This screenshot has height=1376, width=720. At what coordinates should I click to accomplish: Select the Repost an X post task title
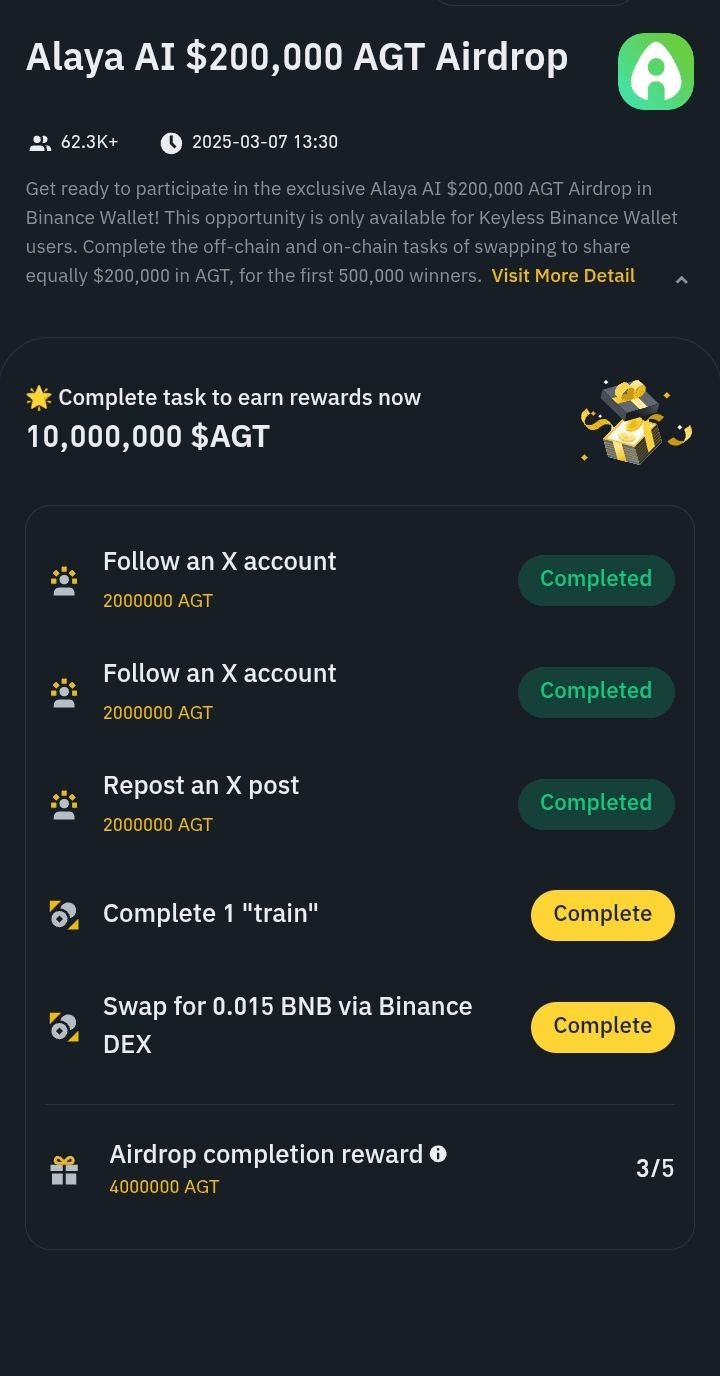pyautogui.click(x=201, y=786)
